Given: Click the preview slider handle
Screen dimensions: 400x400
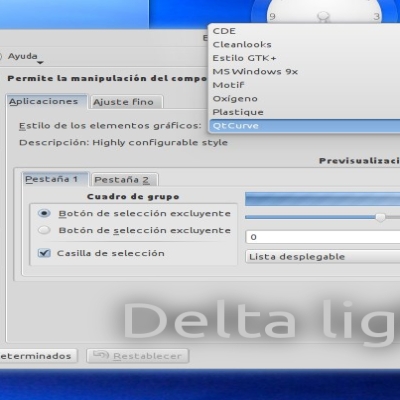Looking at the screenshot, I should point(380,217).
